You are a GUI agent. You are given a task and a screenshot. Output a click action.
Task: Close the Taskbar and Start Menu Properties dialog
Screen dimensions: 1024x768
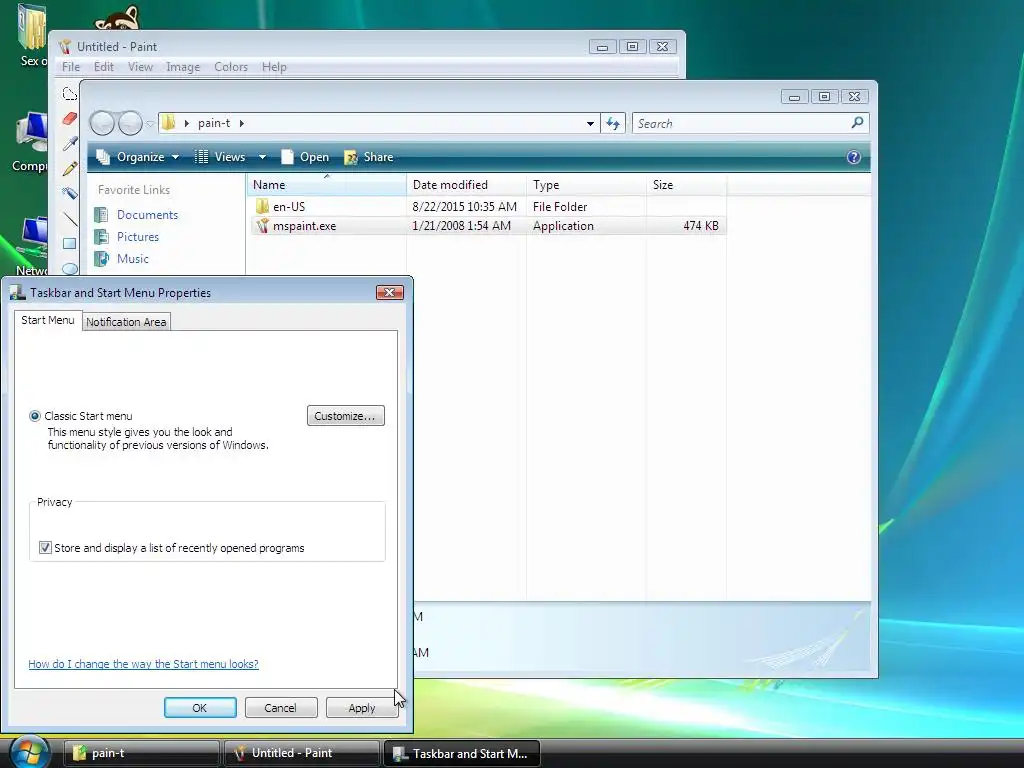pos(390,293)
